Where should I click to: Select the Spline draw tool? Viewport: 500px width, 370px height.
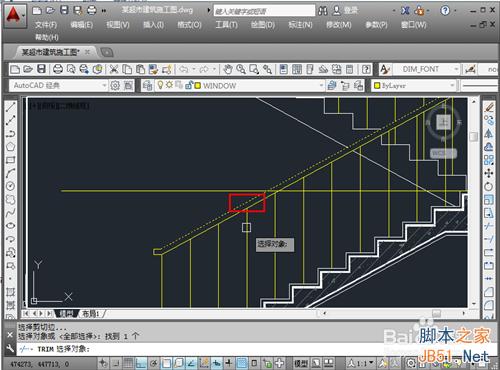pyautogui.click(x=10, y=212)
